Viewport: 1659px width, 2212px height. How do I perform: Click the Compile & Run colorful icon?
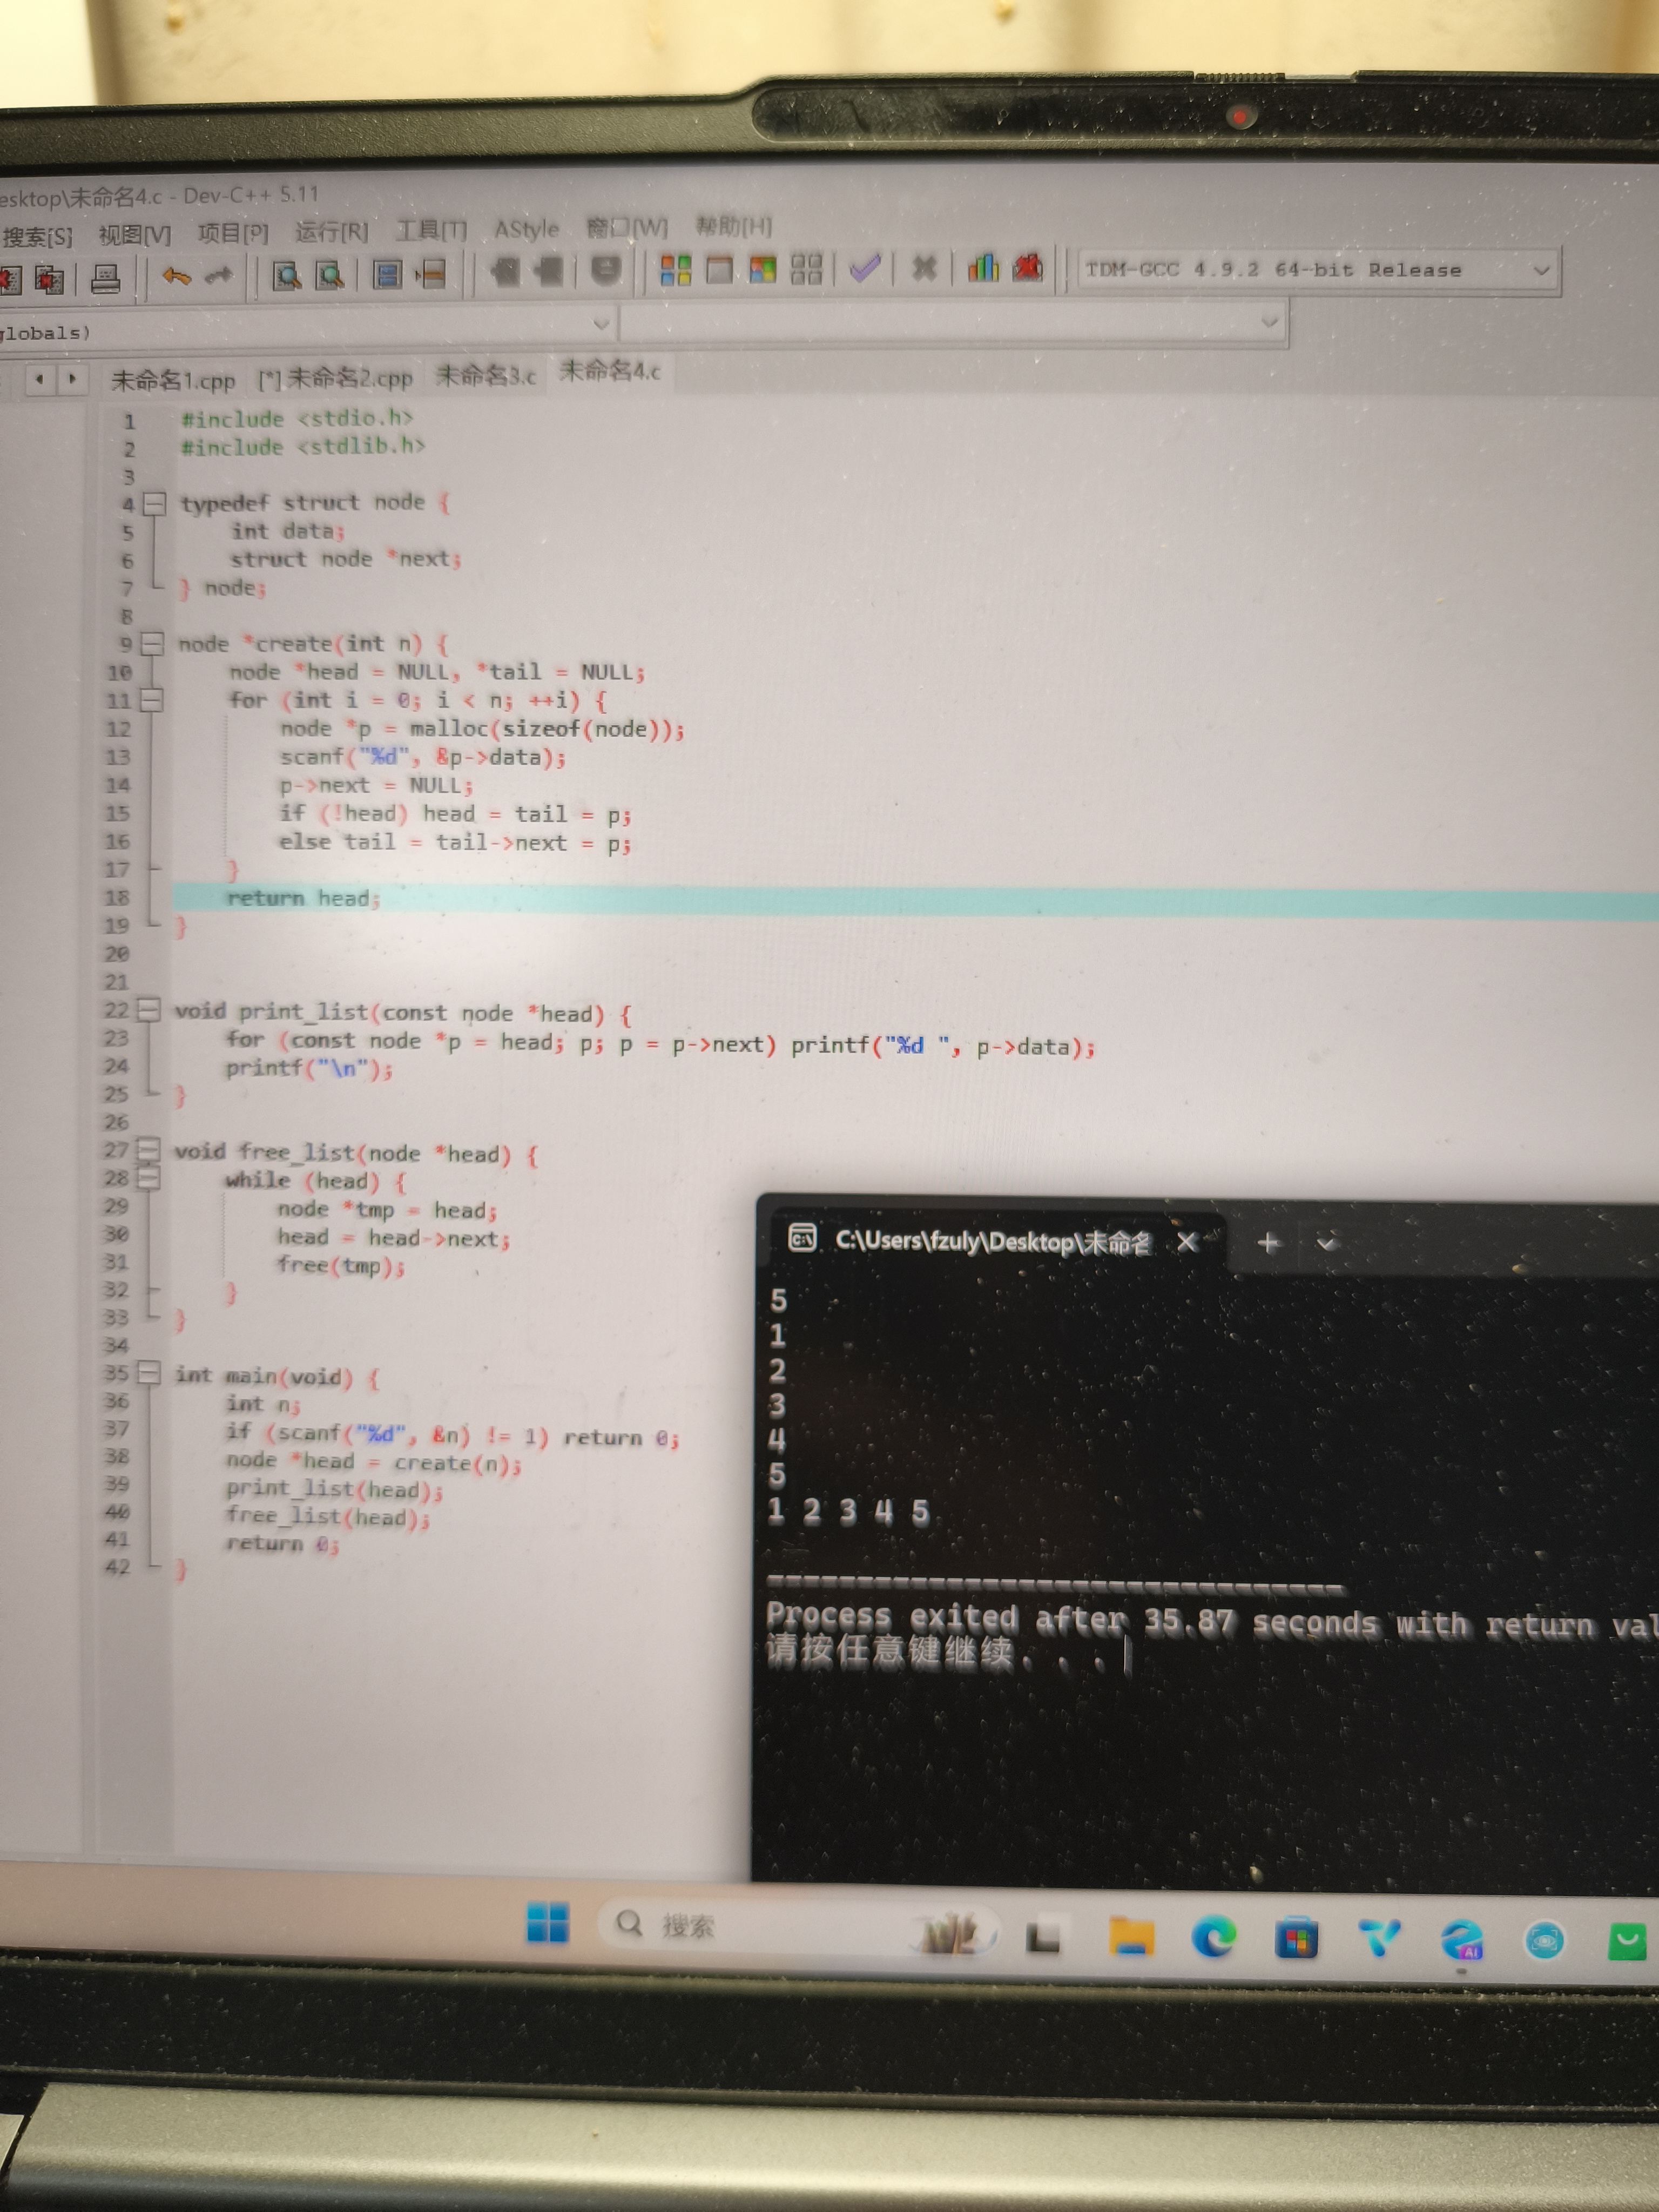(763, 270)
